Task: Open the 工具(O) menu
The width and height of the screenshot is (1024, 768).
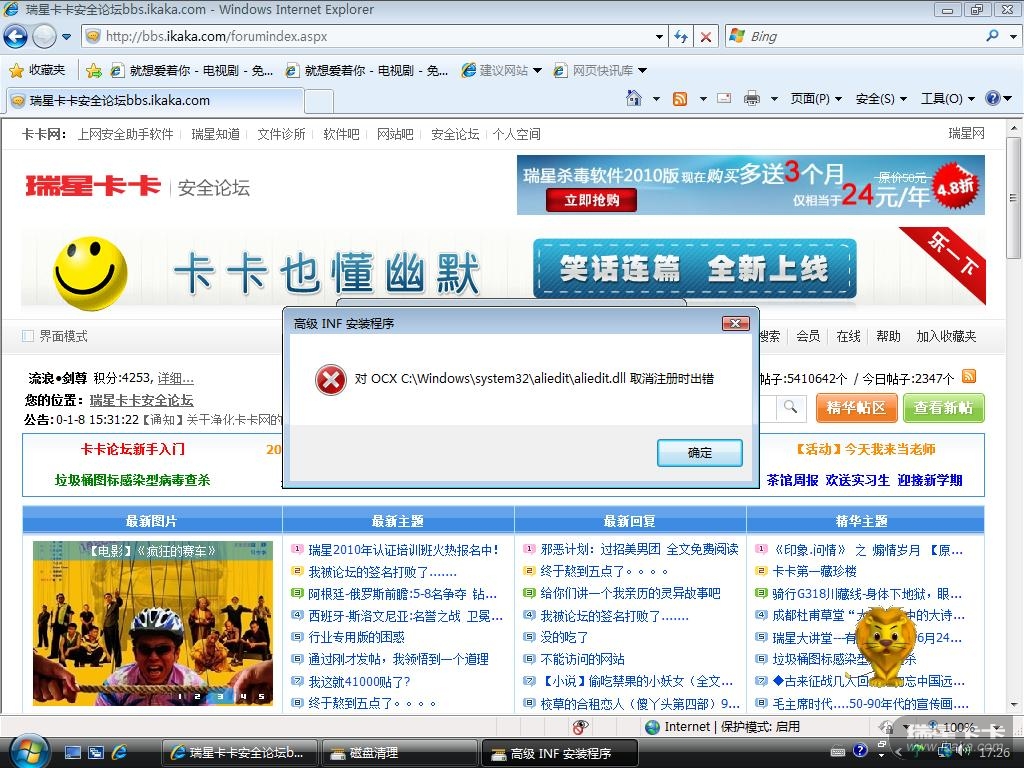Action: (948, 99)
